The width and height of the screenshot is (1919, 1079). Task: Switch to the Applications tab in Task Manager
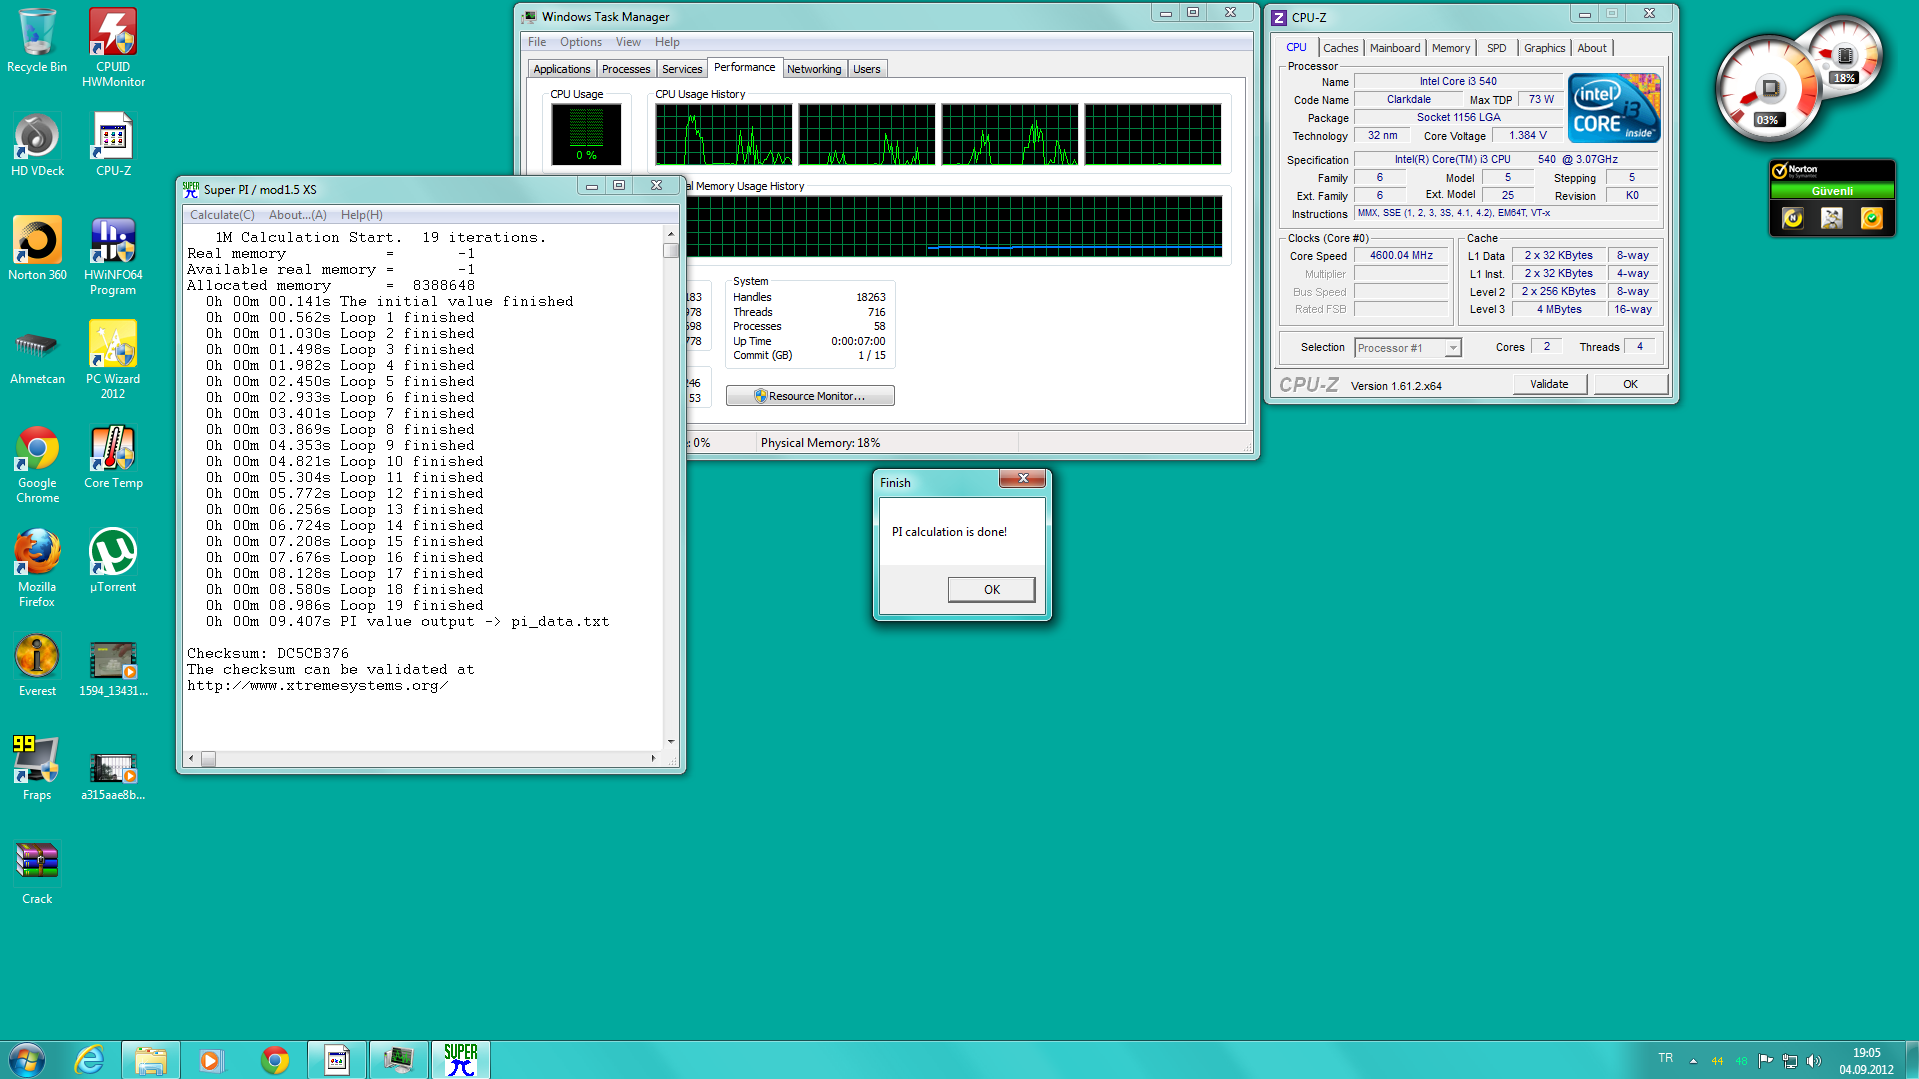(562, 69)
